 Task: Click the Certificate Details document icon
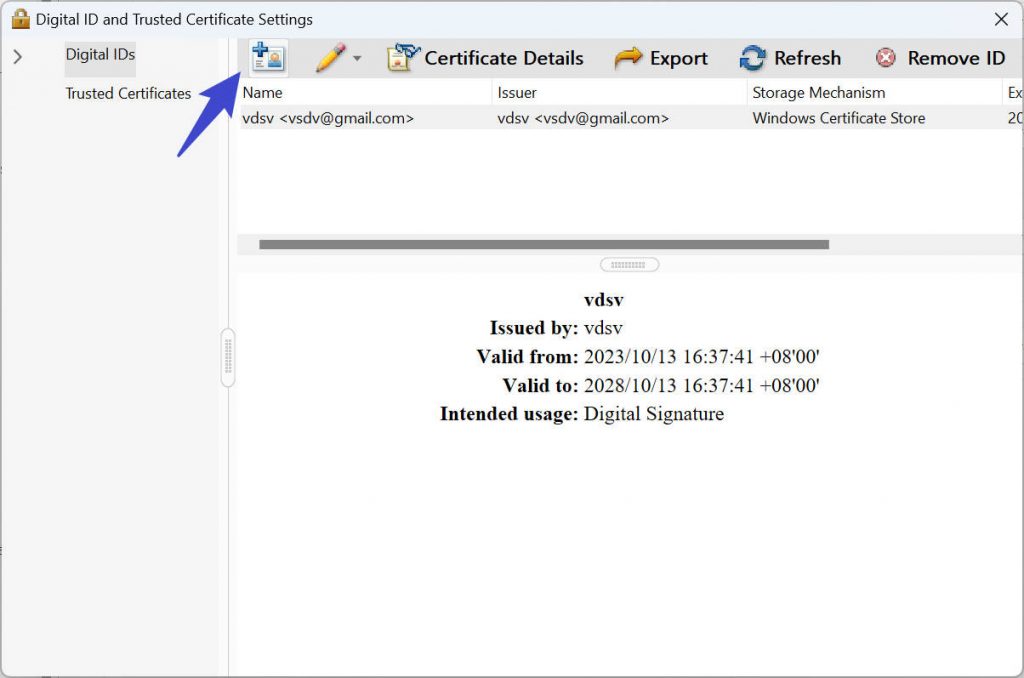(x=403, y=57)
